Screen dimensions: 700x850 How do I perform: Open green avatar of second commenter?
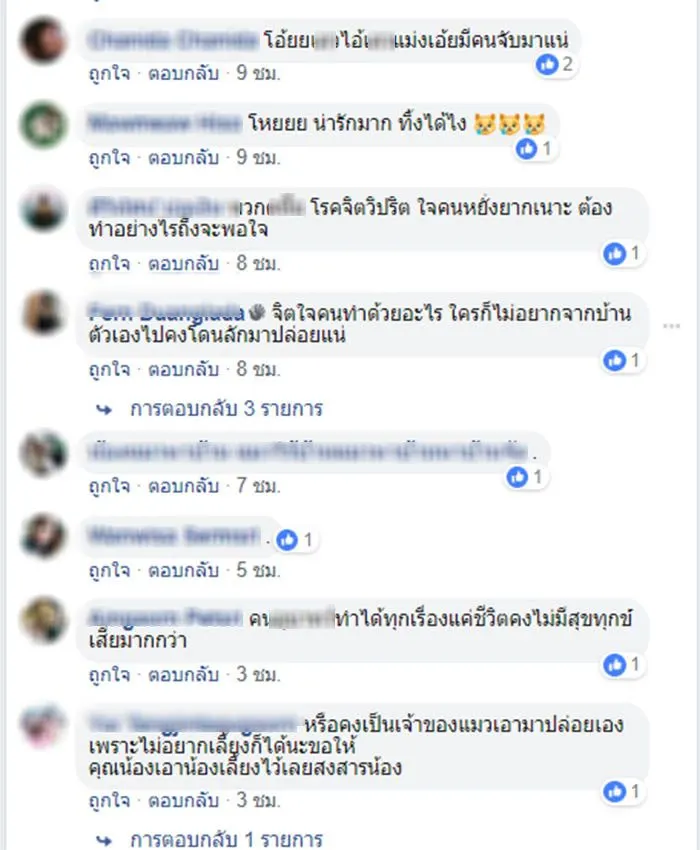43,125
